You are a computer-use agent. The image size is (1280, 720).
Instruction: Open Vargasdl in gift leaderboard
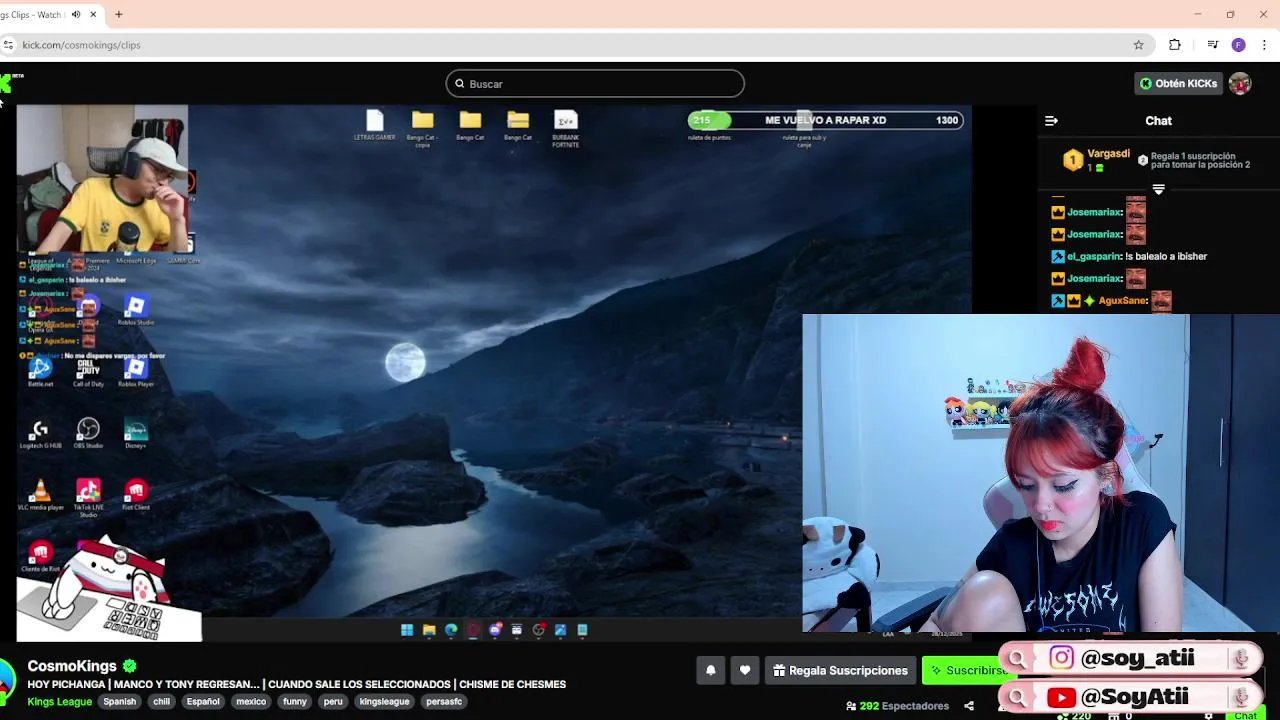tap(1108, 154)
